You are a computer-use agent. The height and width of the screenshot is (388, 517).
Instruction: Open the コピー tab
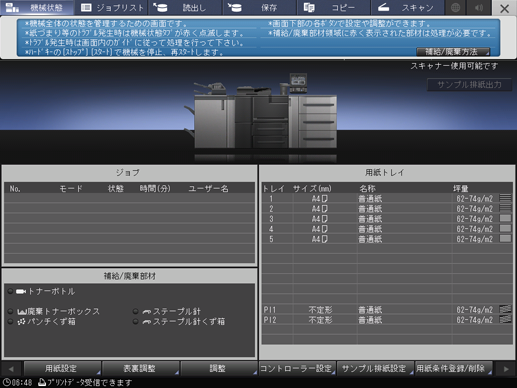(333, 8)
